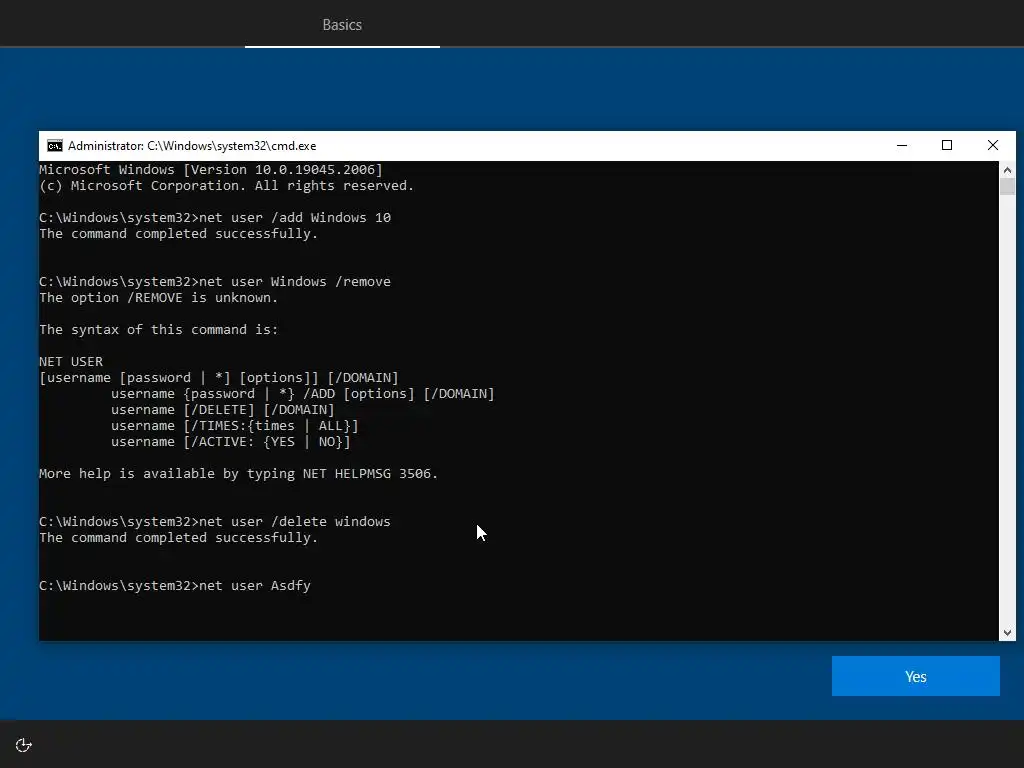Click the scrollbar up arrow
This screenshot has width=1024, height=768.
click(1007, 170)
